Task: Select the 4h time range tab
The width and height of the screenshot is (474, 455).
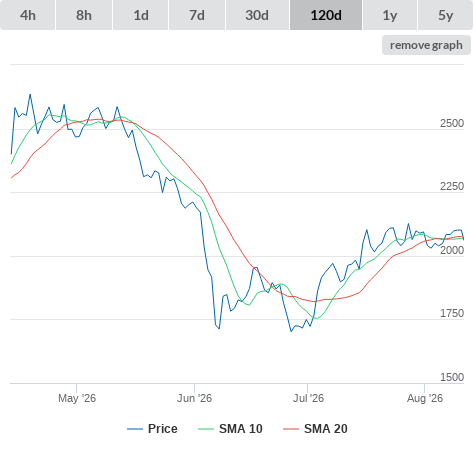Action: 28,15
